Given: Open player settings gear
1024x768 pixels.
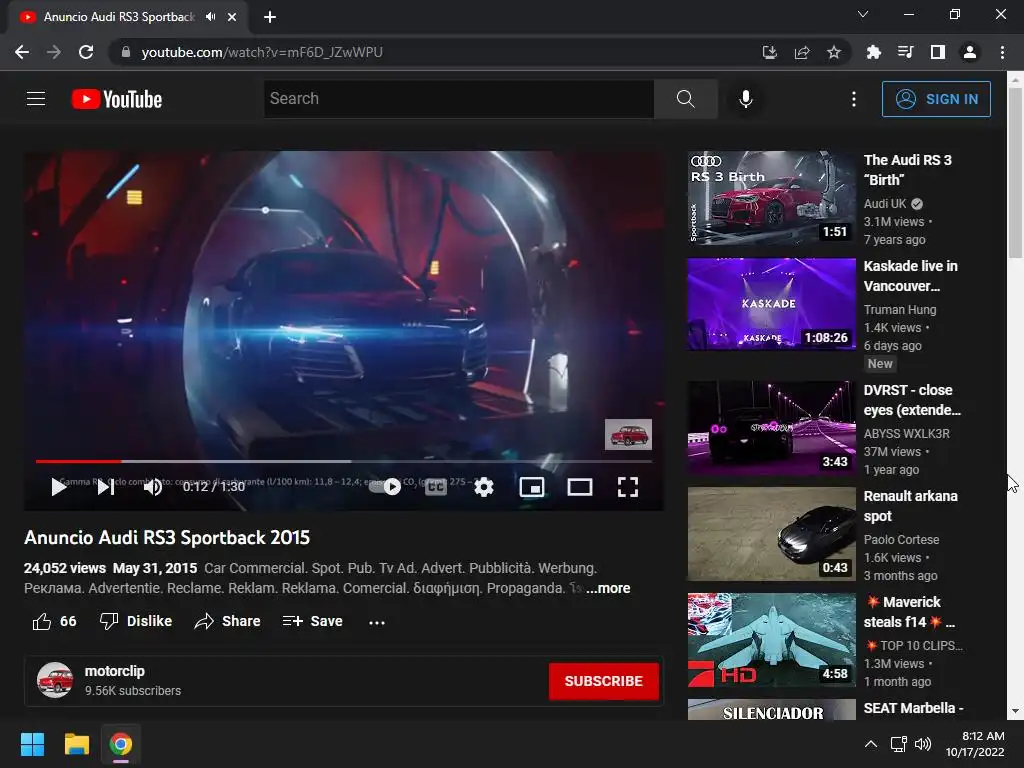Looking at the screenshot, I should pyautogui.click(x=483, y=487).
